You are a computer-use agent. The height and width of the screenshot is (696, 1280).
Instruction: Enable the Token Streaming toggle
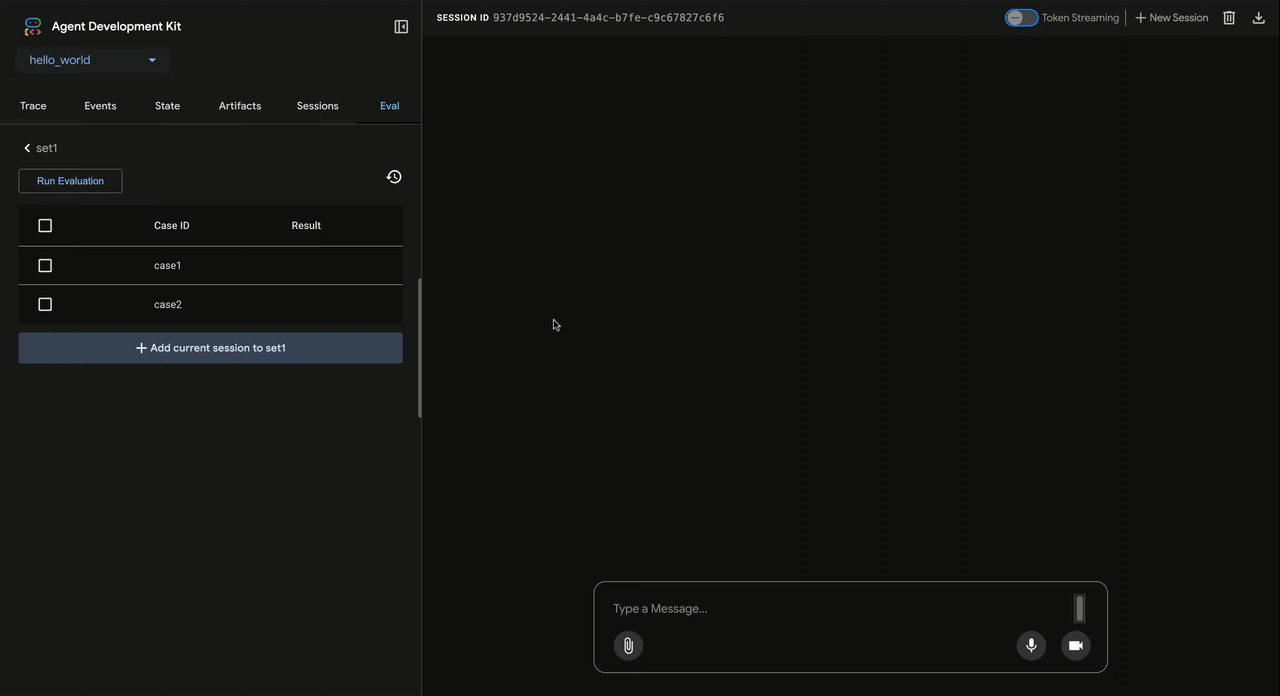pyautogui.click(x=1021, y=17)
